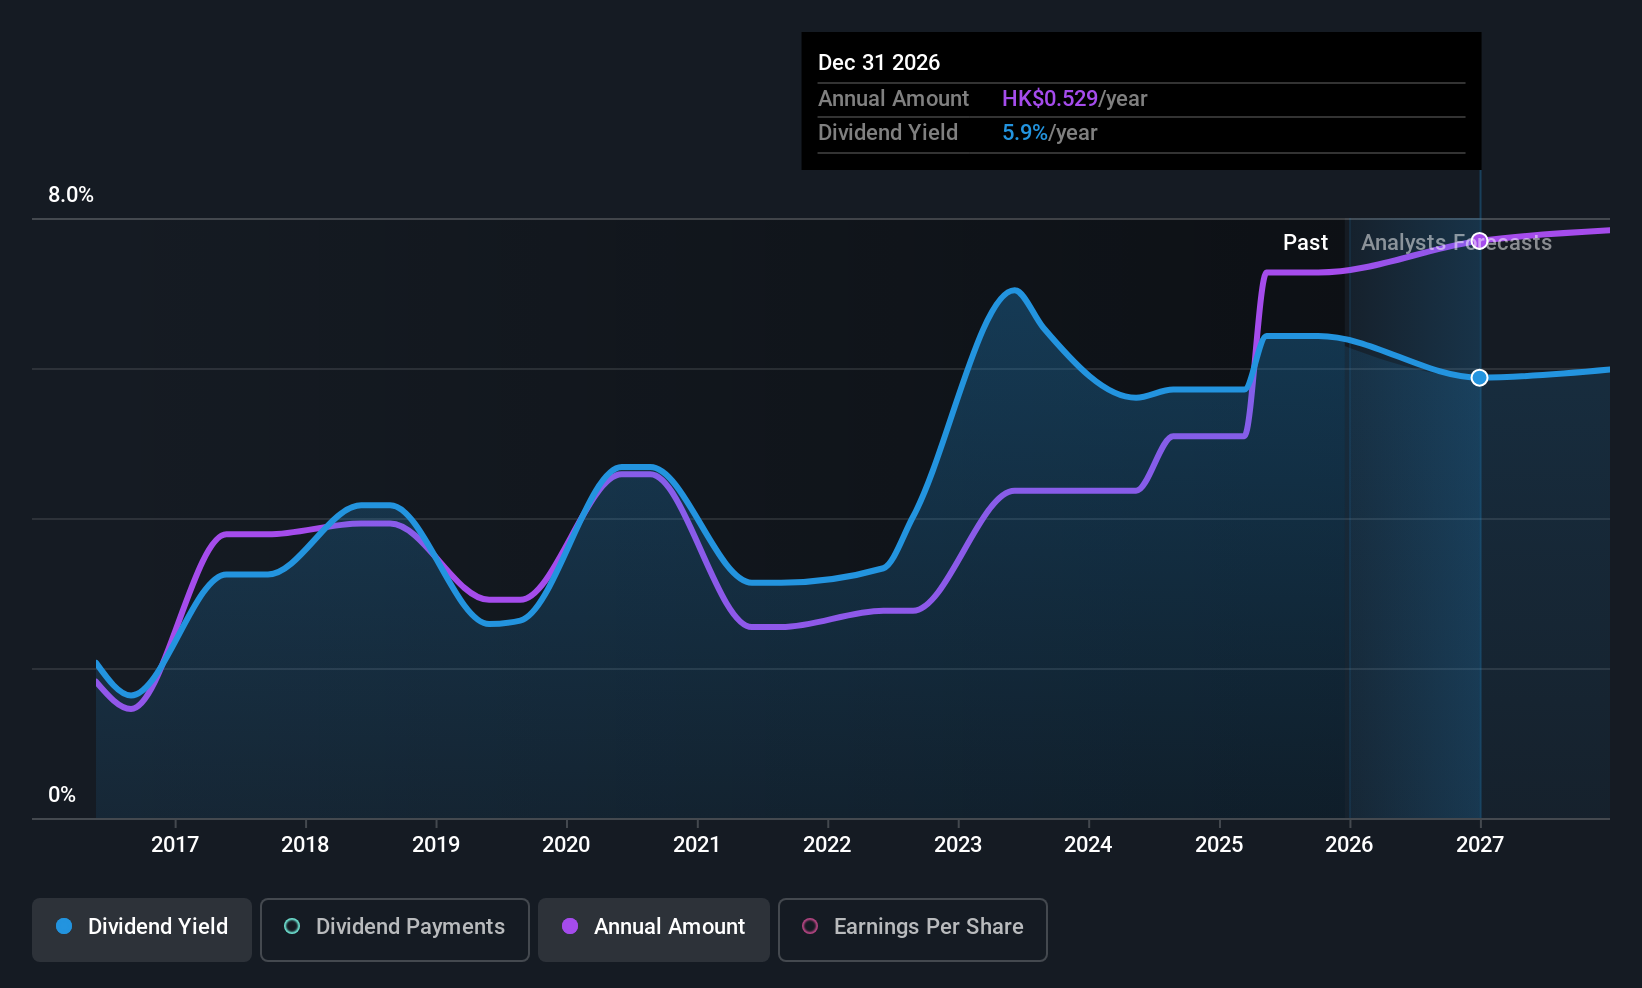Click the pink Earnings Per Share legend circle
Viewport: 1642px width, 988px height.
click(x=810, y=927)
